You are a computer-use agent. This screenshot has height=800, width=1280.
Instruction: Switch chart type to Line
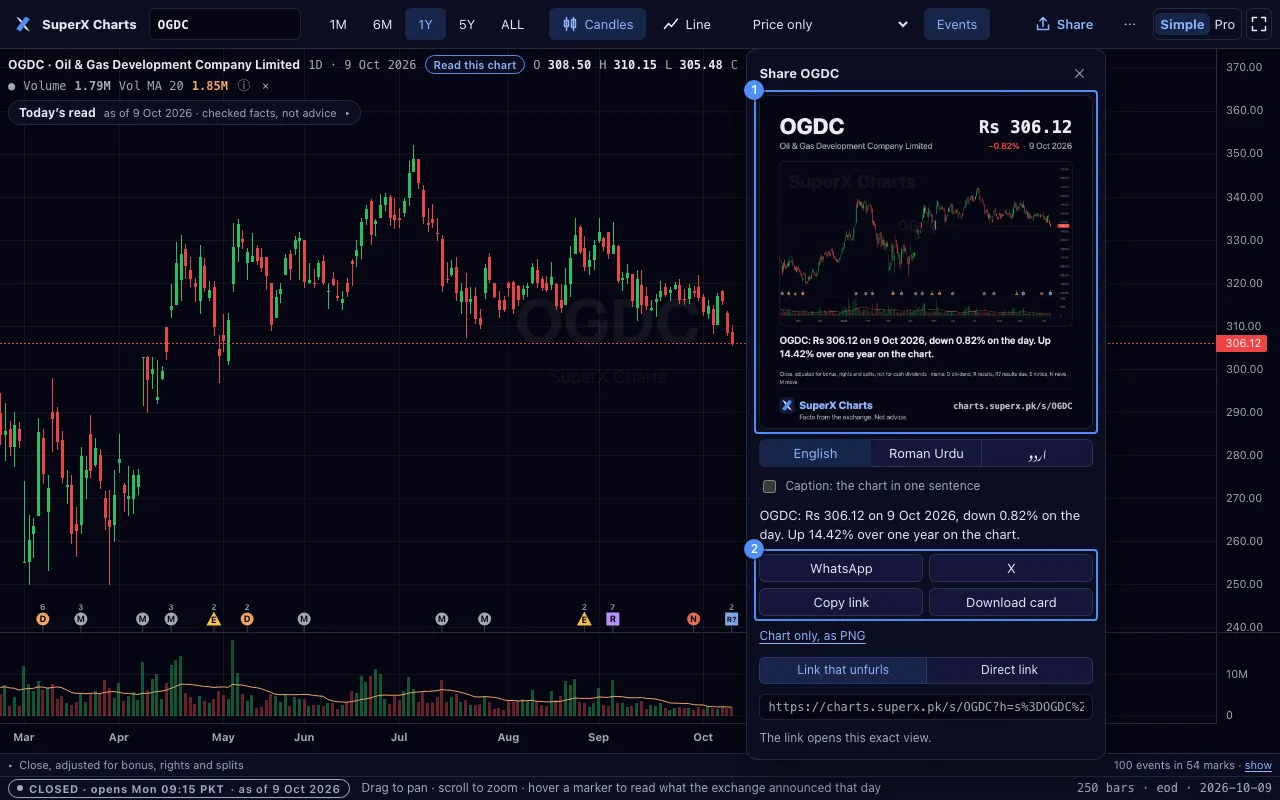[x=687, y=24]
